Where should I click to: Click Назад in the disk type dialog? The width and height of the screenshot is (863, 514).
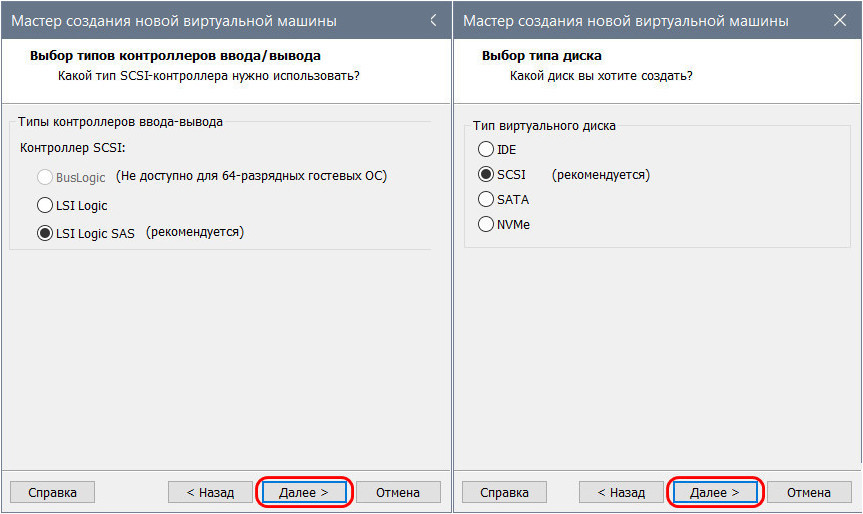[620, 492]
